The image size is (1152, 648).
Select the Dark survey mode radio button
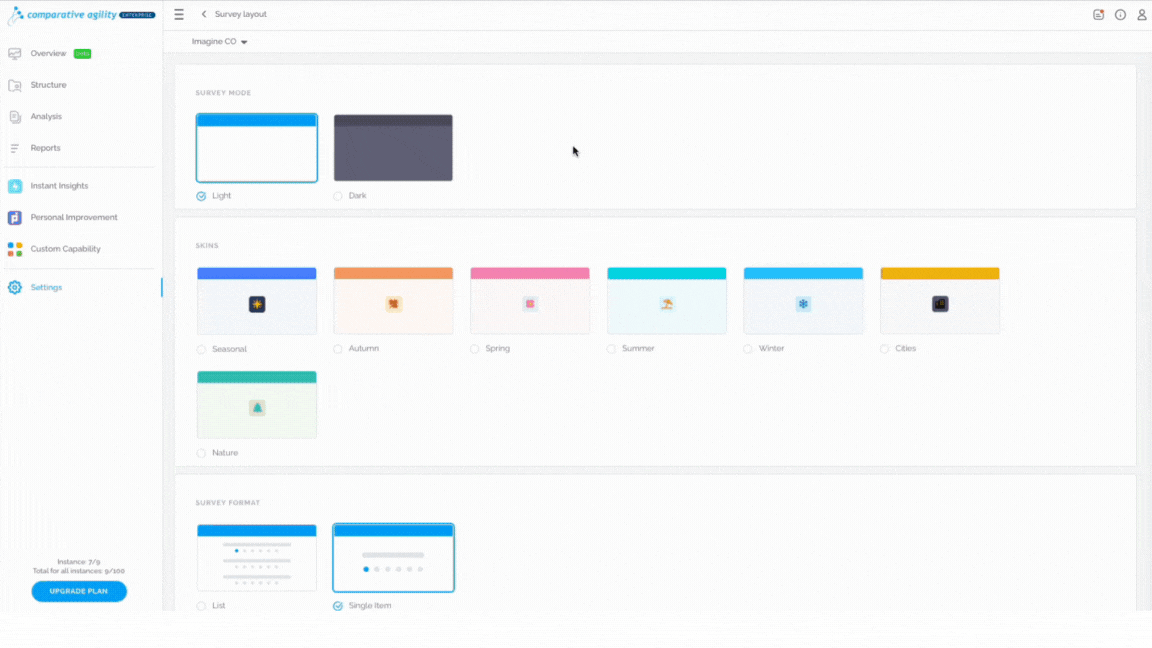click(338, 196)
